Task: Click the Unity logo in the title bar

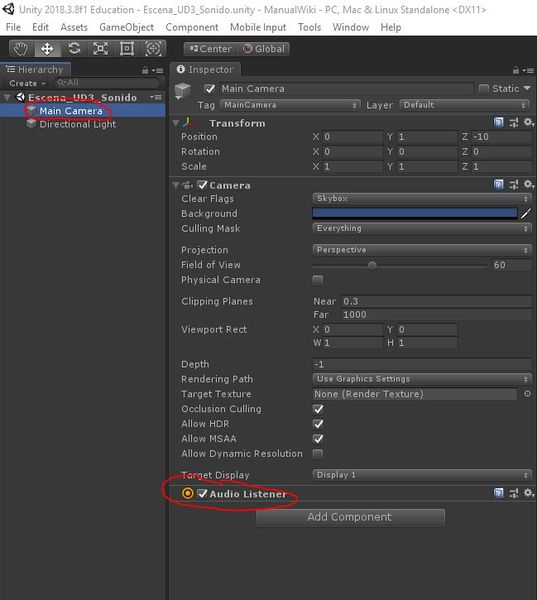Action: pos(9,9)
